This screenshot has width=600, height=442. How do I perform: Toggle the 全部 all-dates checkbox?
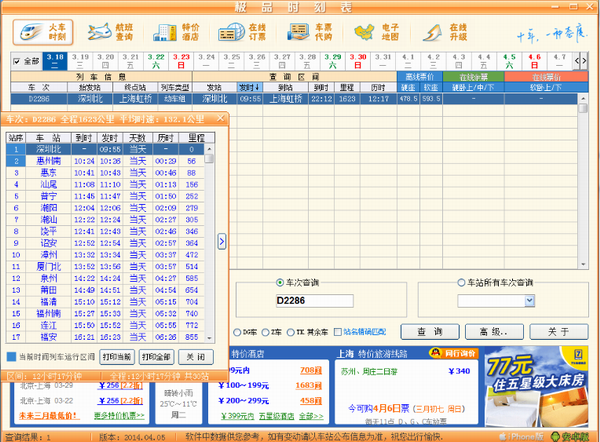pyautogui.click(x=16, y=61)
